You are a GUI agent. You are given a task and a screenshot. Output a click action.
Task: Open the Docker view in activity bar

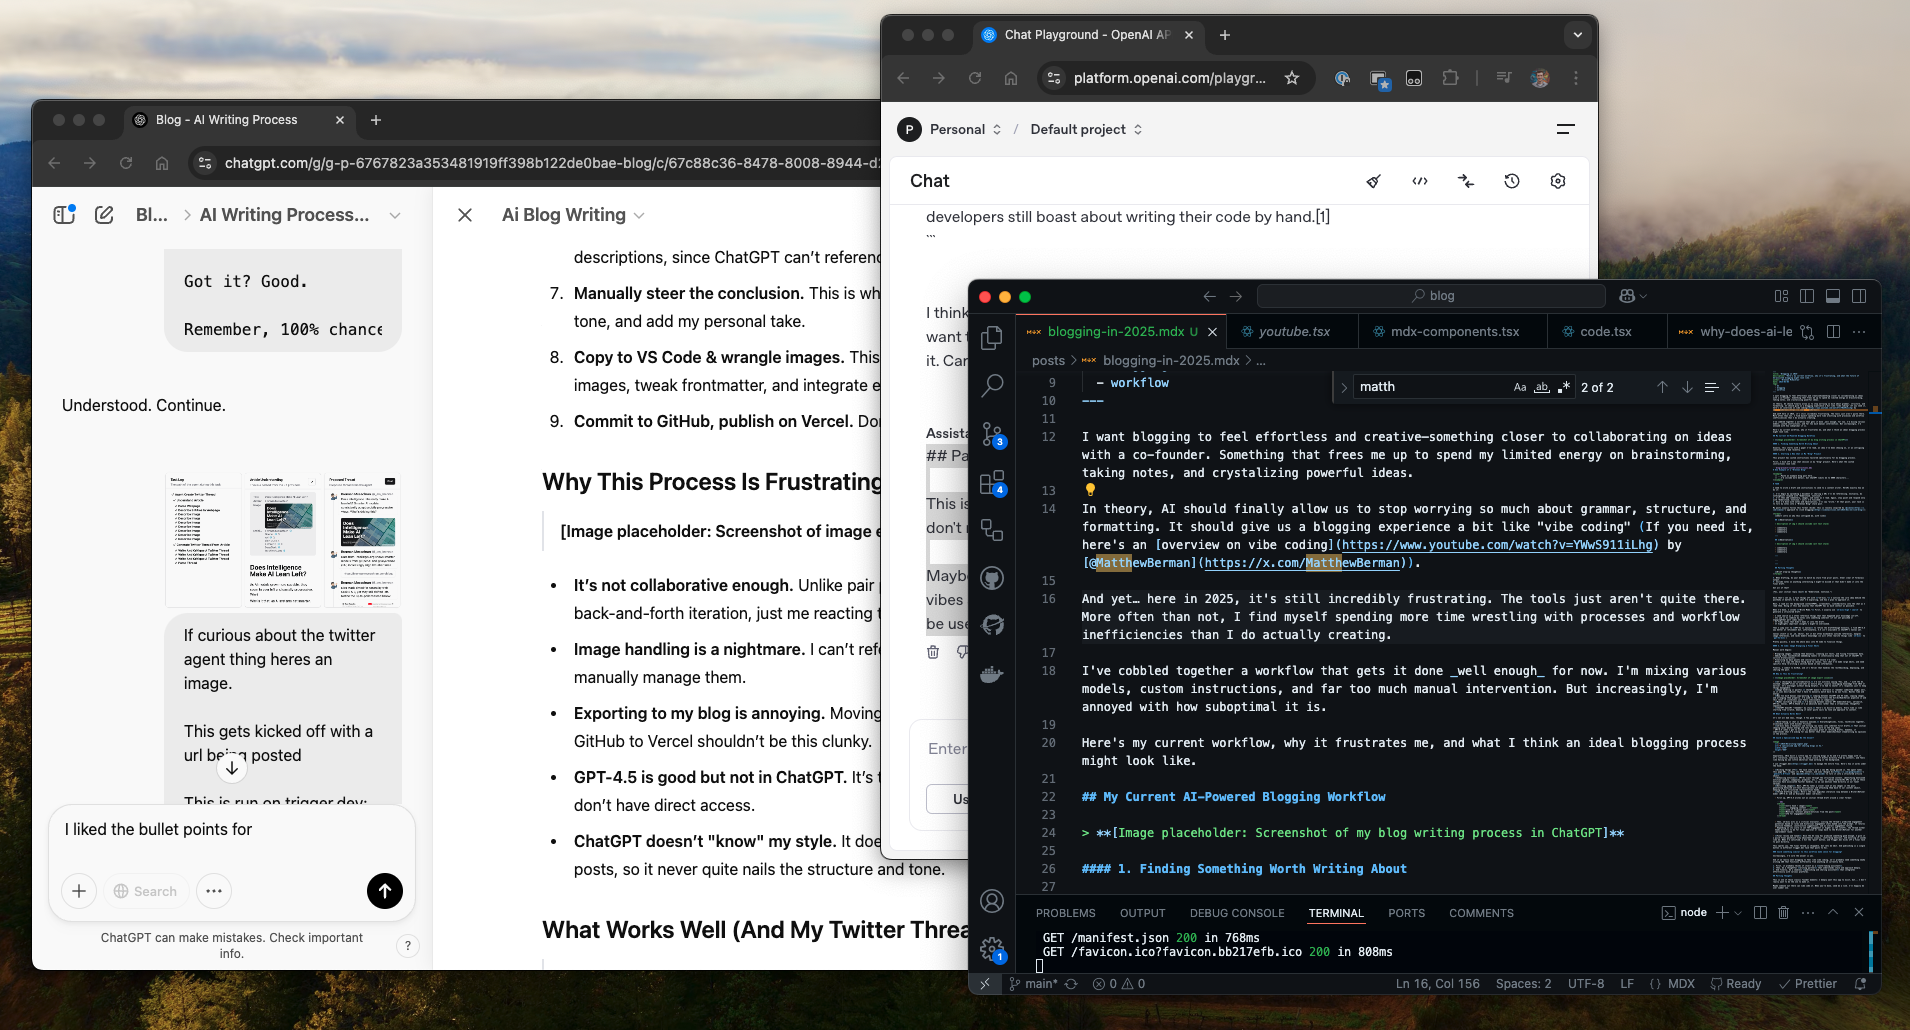pyautogui.click(x=992, y=674)
